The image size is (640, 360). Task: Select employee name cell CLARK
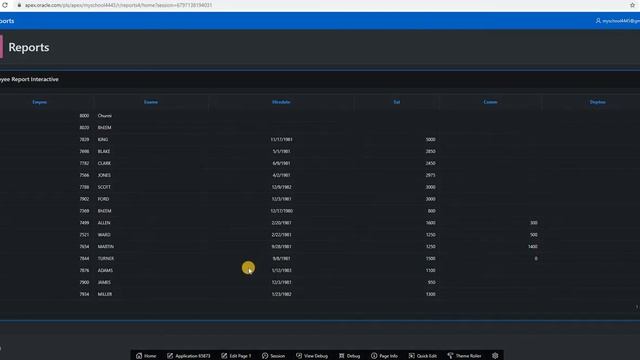tap(104, 163)
